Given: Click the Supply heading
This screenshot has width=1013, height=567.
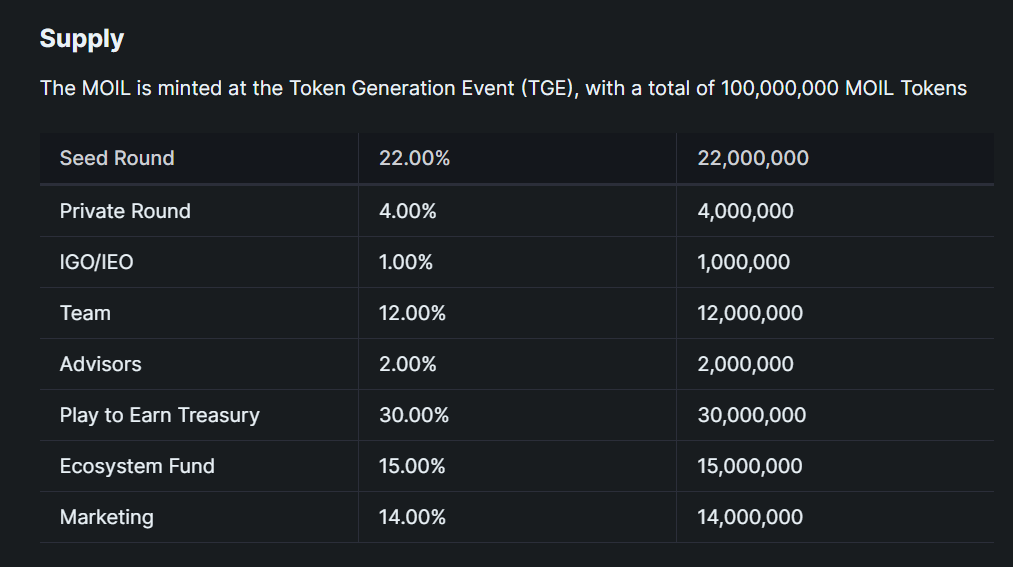Looking at the screenshot, I should click(x=82, y=39).
